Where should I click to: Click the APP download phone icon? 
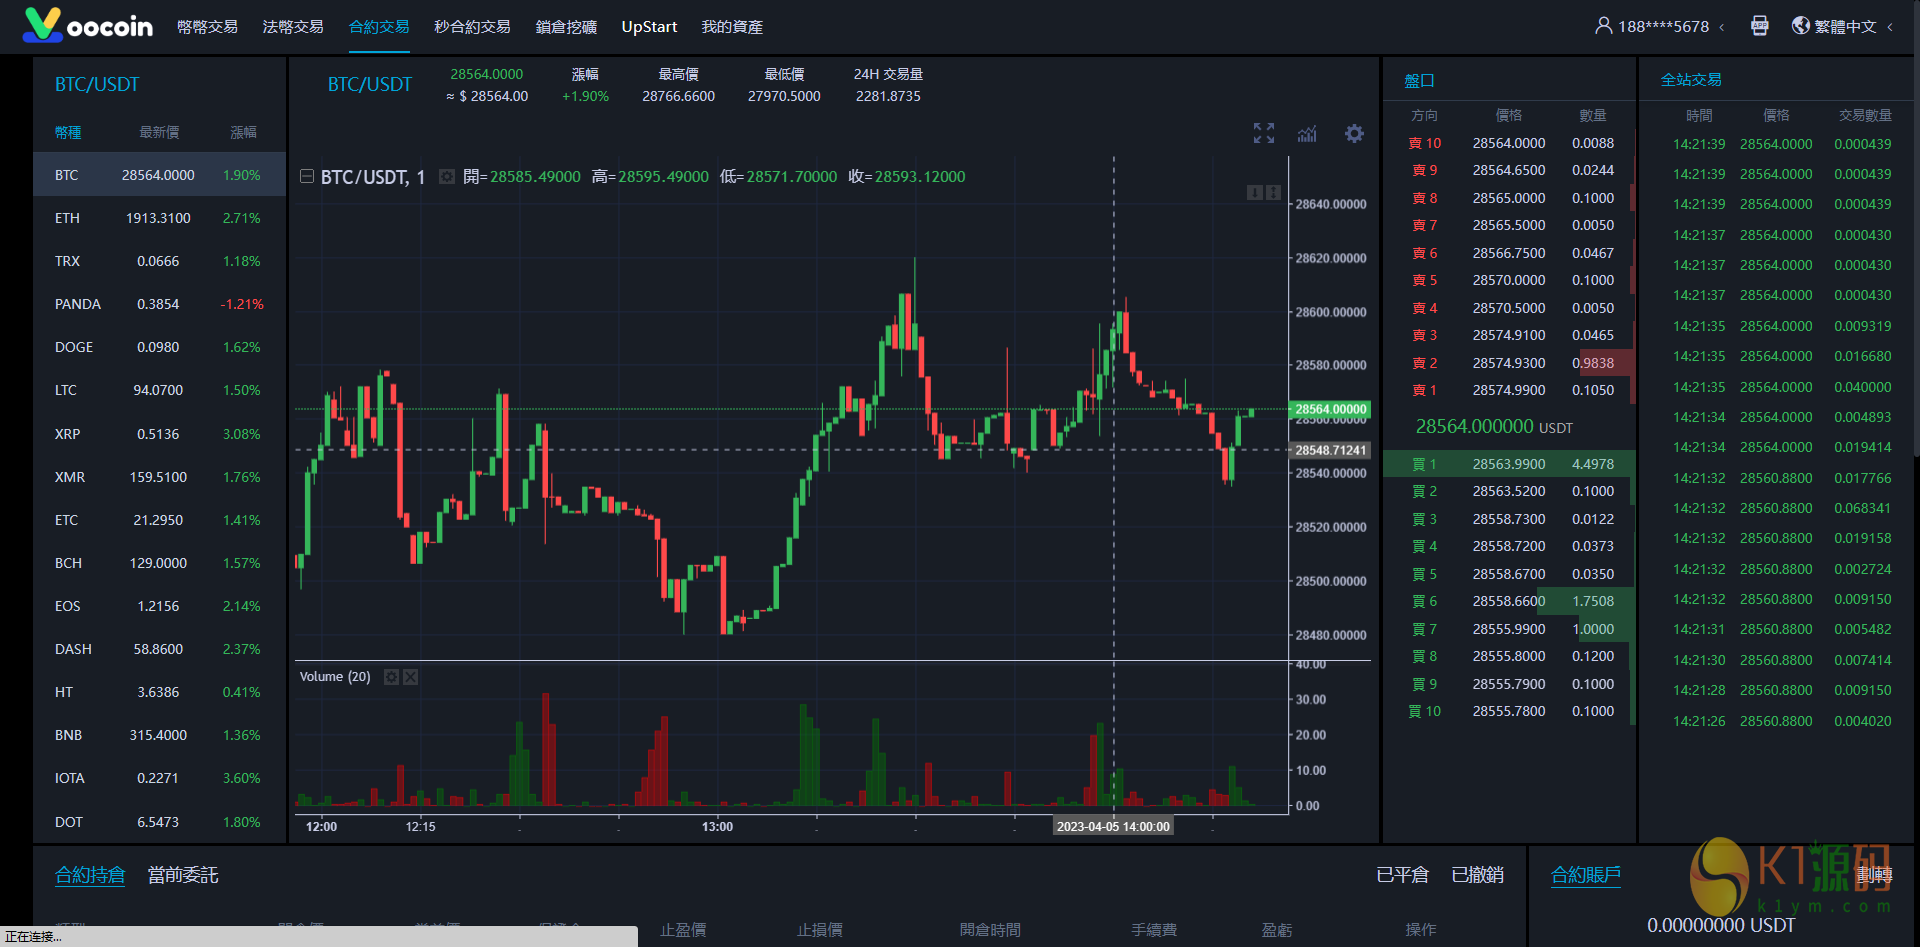(1760, 26)
